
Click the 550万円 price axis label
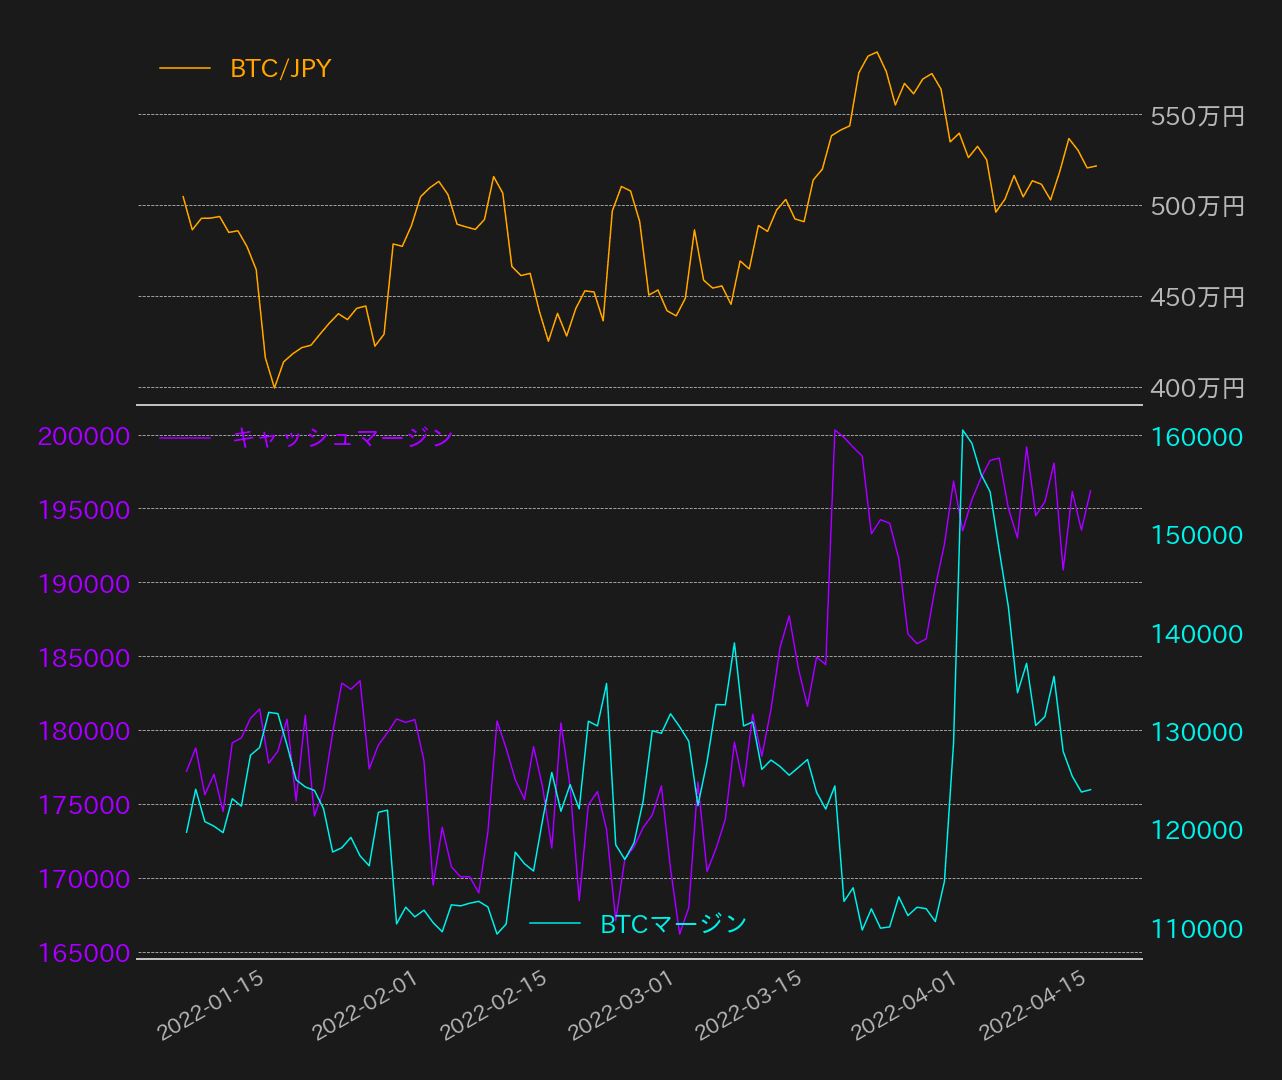1197,116
